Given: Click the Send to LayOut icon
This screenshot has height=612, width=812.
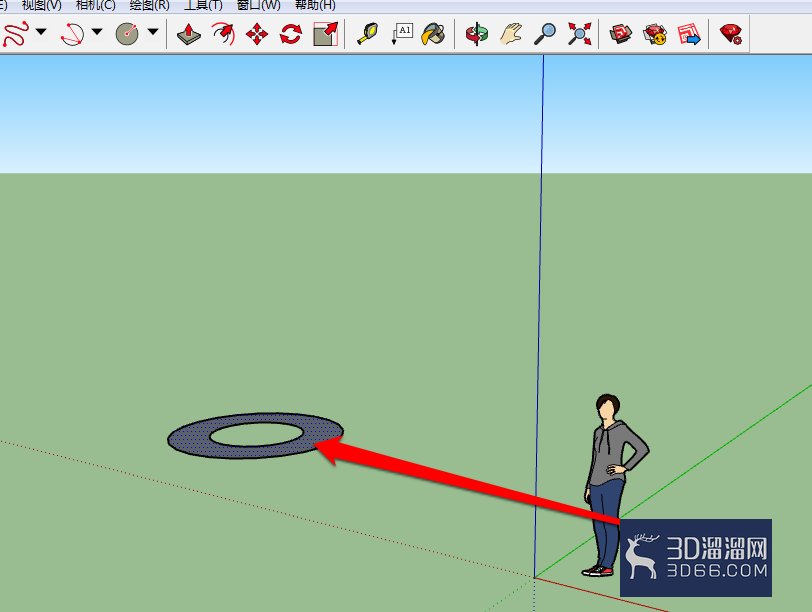Looking at the screenshot, I should click(x=689, y=34).
